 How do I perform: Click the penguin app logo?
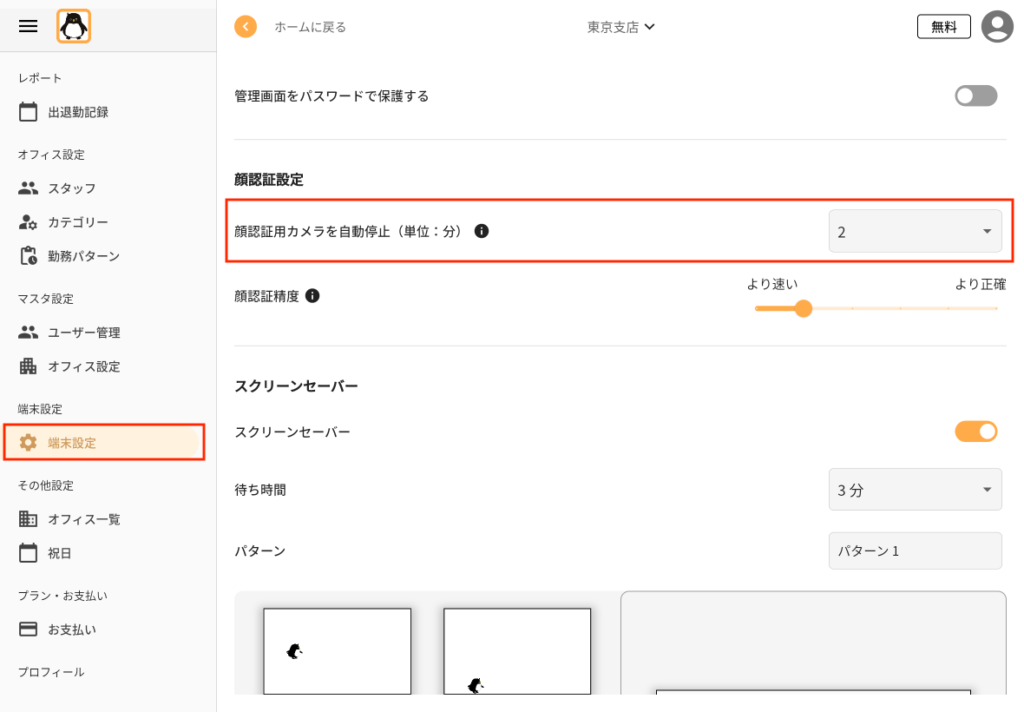point(74,27)
